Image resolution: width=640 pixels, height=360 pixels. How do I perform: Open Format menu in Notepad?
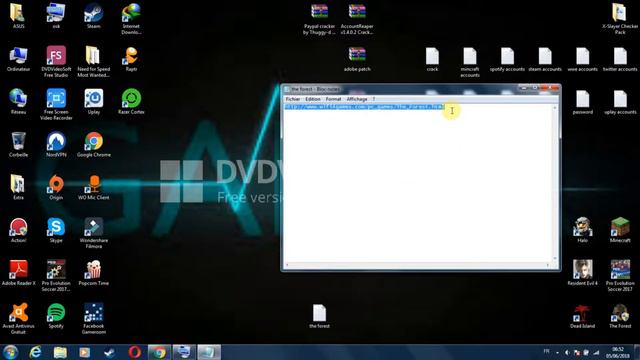point(333,99)
